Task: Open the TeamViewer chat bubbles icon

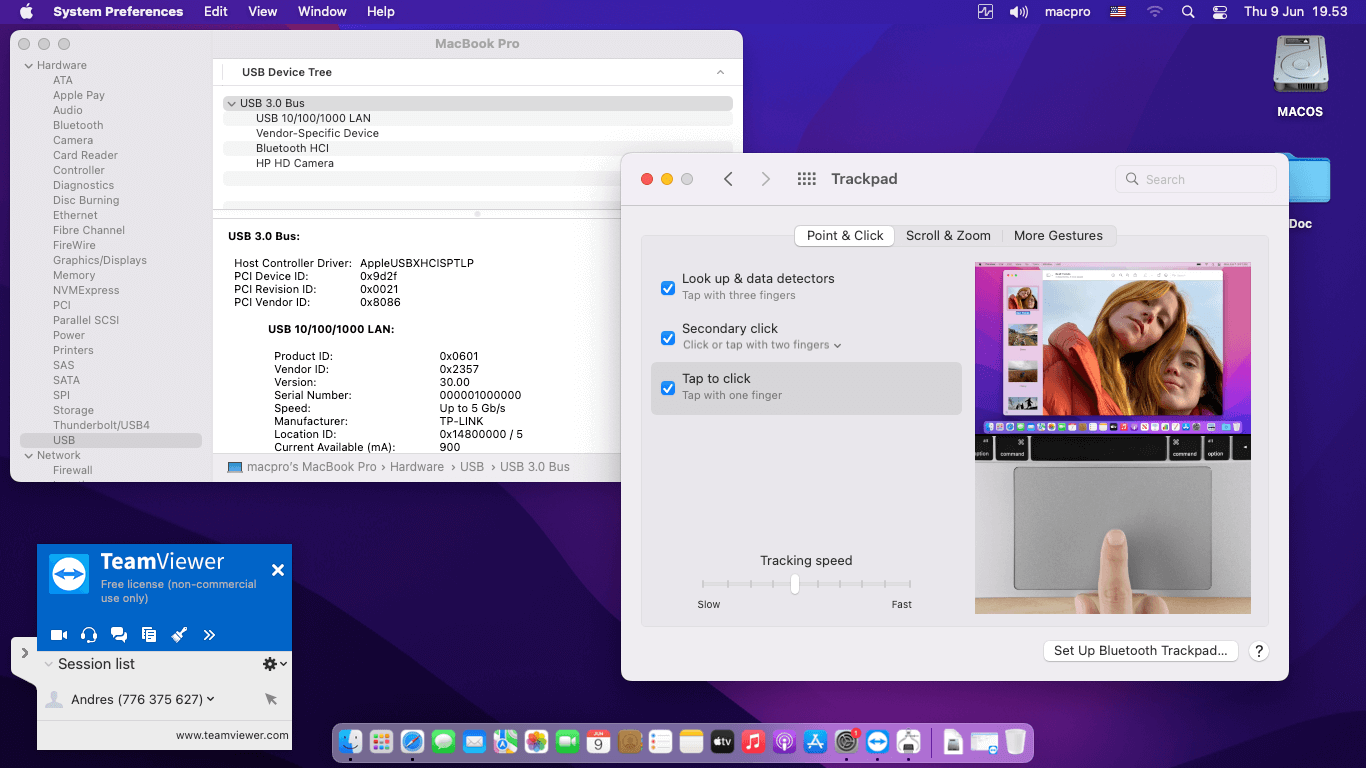Action: pyautogui.click(x=119, y=634)
